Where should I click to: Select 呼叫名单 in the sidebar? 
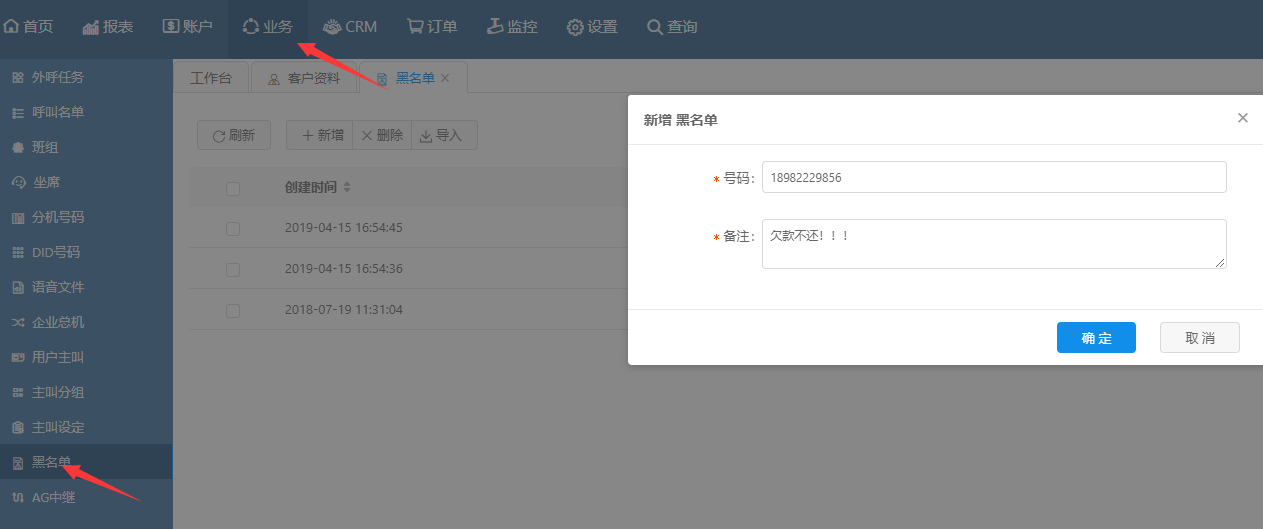coord(57,112)
